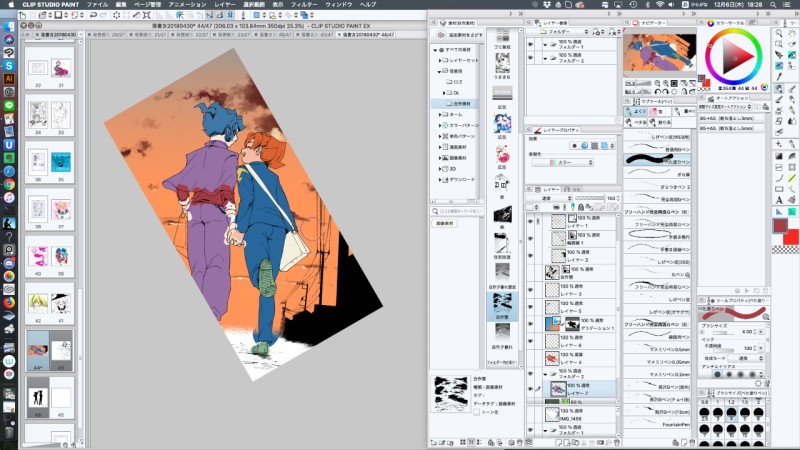The height and width of the screenshot is (450, 800).
Task: Open Adobe Illustrator from the Dock
Action: coord(9,79)
